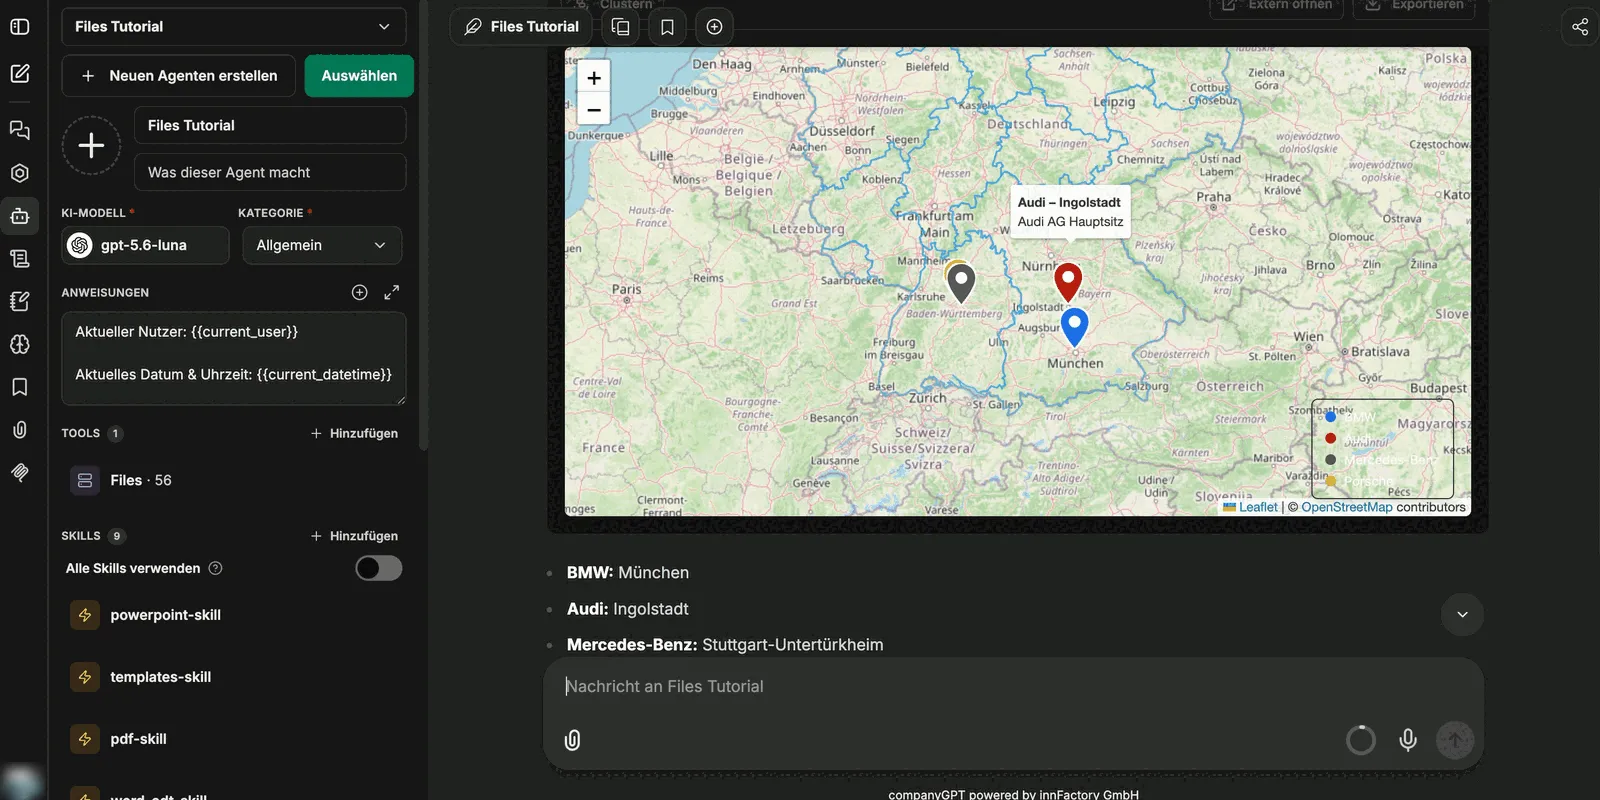
Task: Select the powerpoint-skill entry
Action: coord(234,615)
